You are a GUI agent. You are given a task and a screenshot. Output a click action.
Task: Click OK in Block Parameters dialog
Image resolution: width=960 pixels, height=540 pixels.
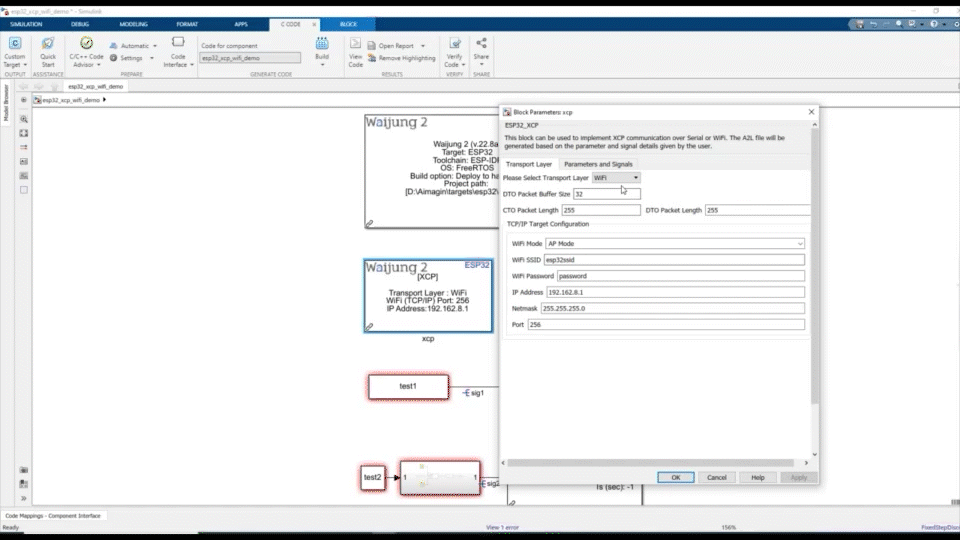click(675, 478)
